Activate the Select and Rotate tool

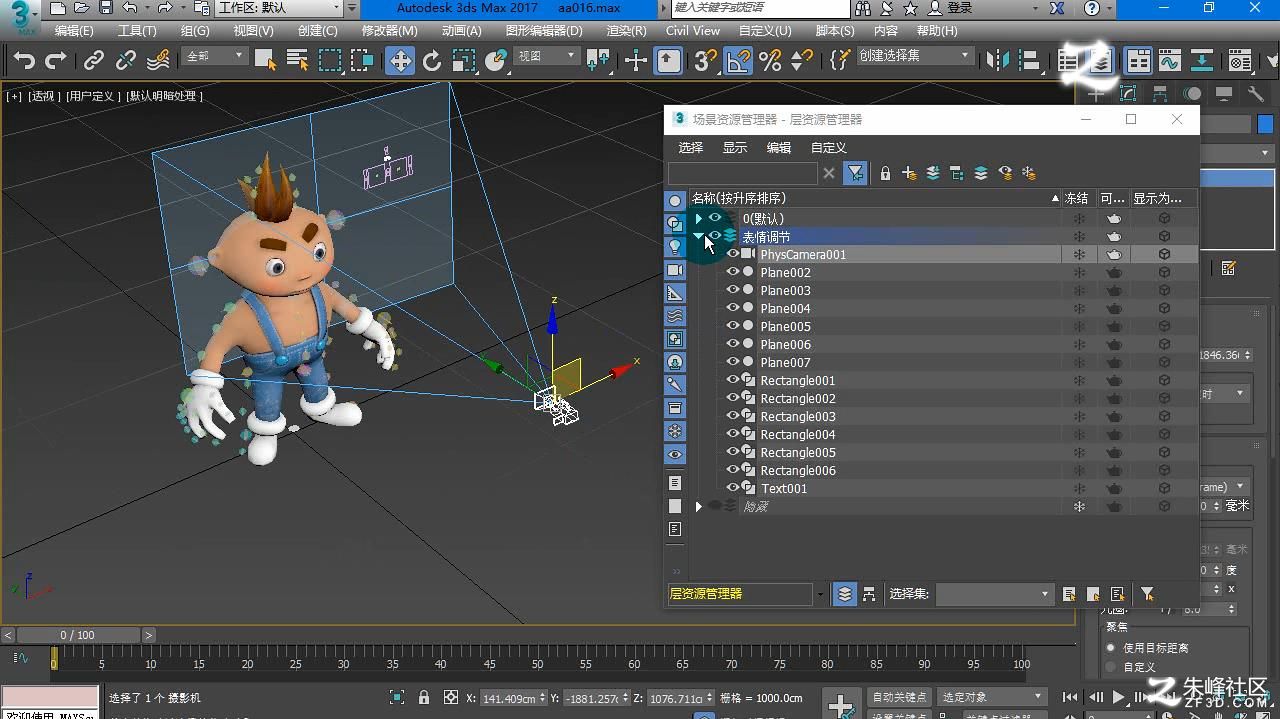pyautogui.click(x=432, y=61)
